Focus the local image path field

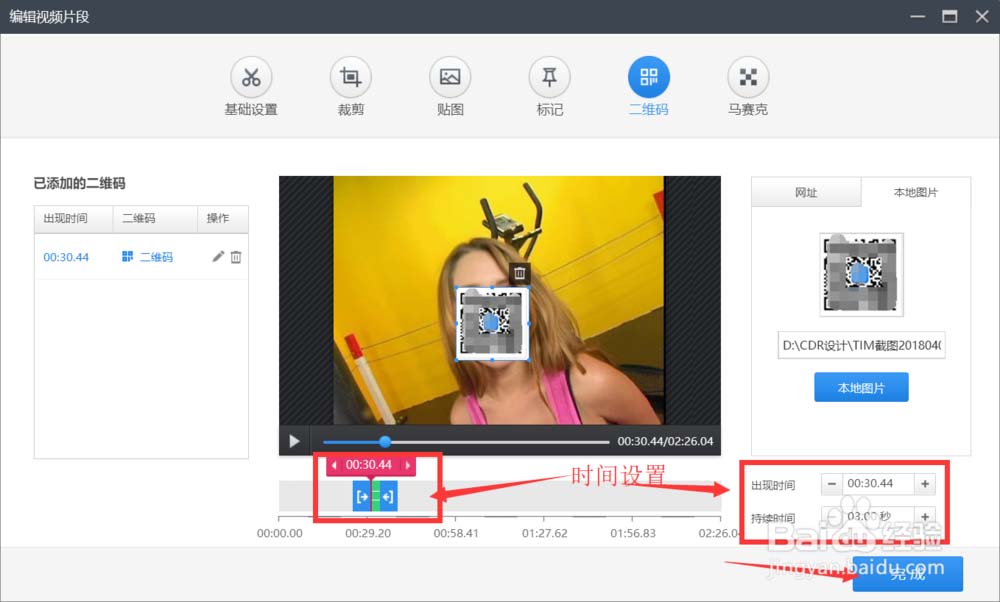coord(861,345)
